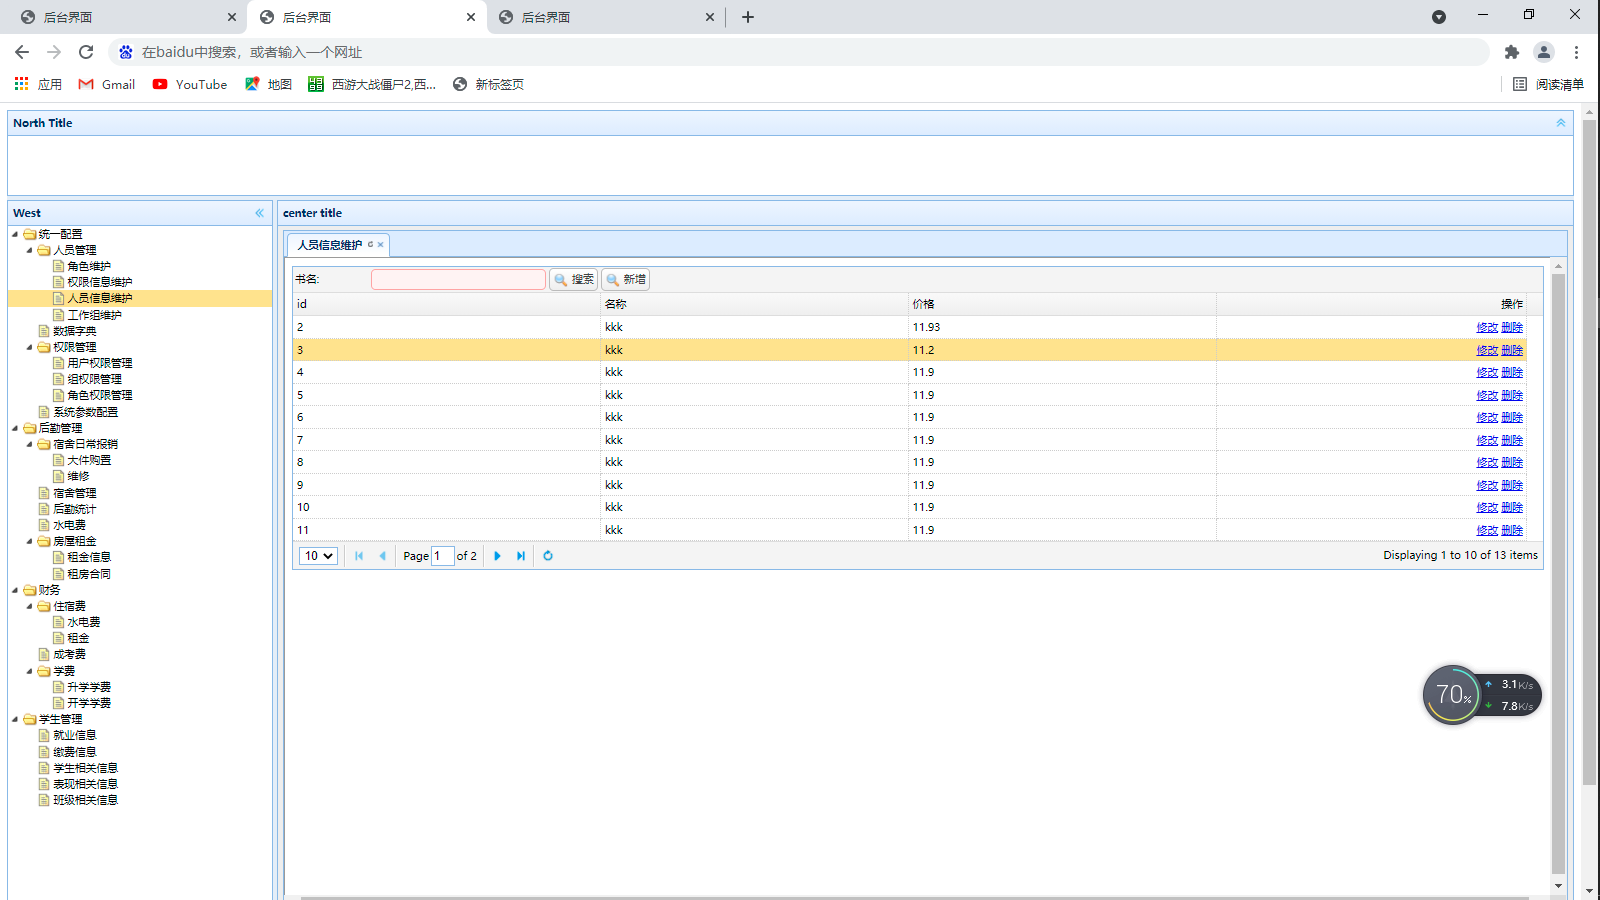Viewport: 1600px width, 900px height.
Task: Click the refresh icon in pagination bar
Action: pos(548,555)
